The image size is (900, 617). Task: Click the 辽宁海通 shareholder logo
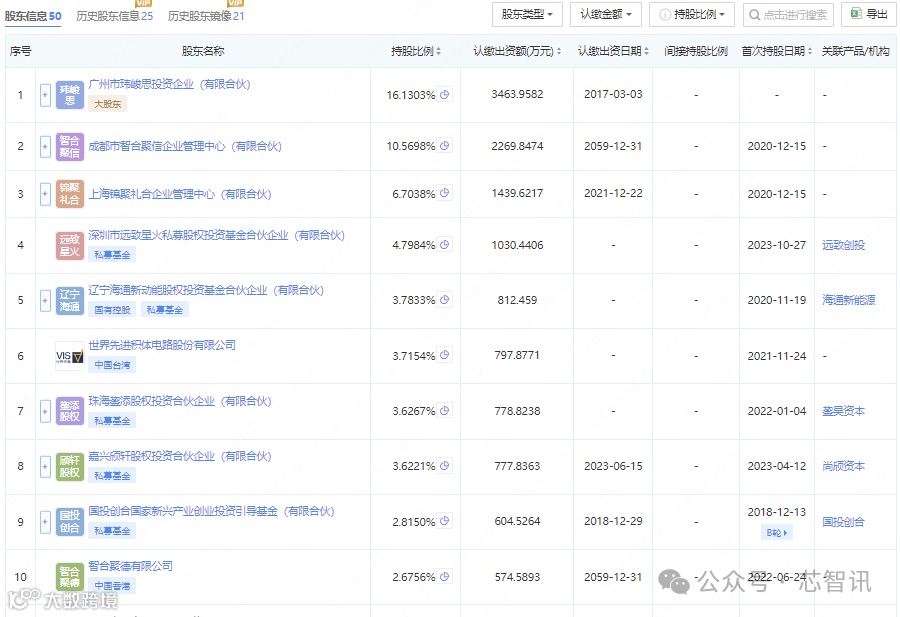(70, 300)
